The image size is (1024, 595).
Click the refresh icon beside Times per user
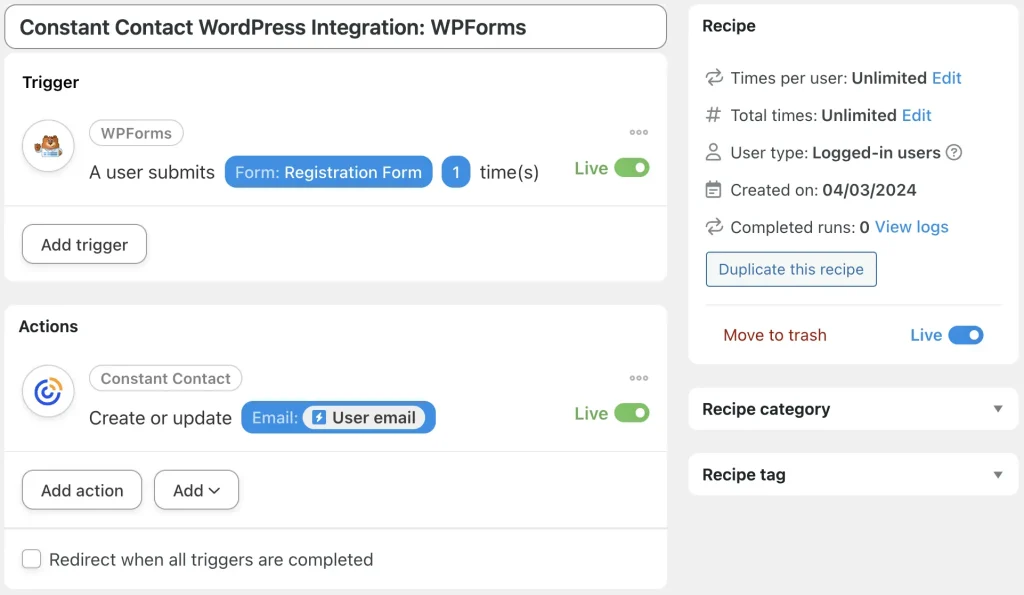coord(712,78)
